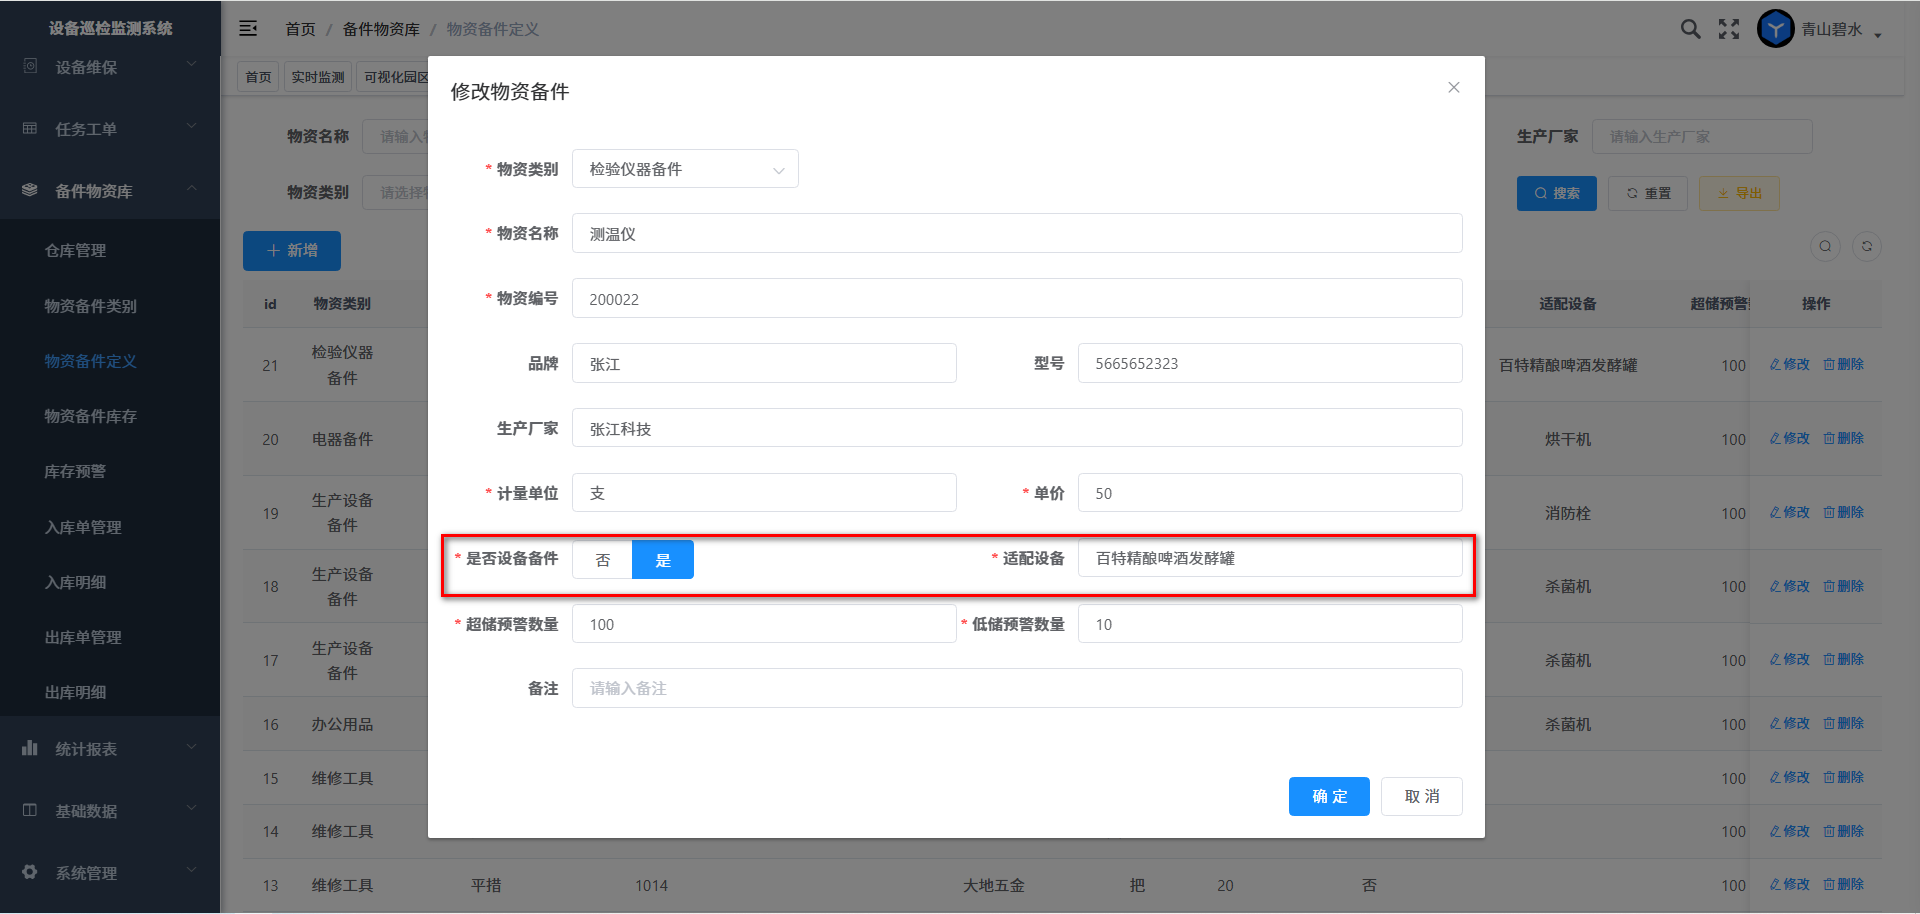The width and height of the screenshot is (1920, 914).
Task: Click the sidebar collapse hamburger icon
Action: 248,29
